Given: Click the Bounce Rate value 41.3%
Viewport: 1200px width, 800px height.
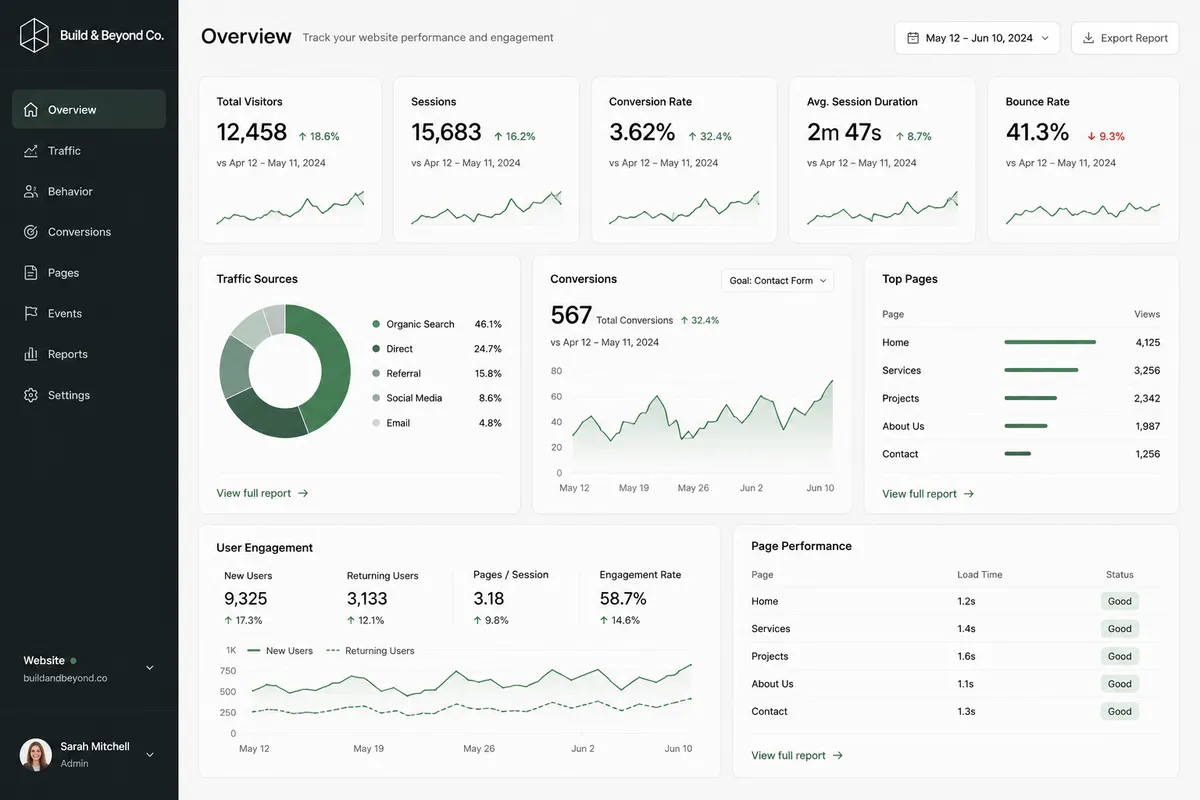Looking at the screenshot, I should tap(1038, 132).
